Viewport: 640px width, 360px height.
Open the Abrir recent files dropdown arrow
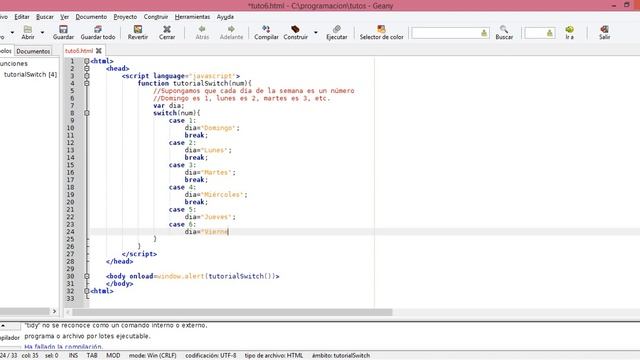(42, 32)
